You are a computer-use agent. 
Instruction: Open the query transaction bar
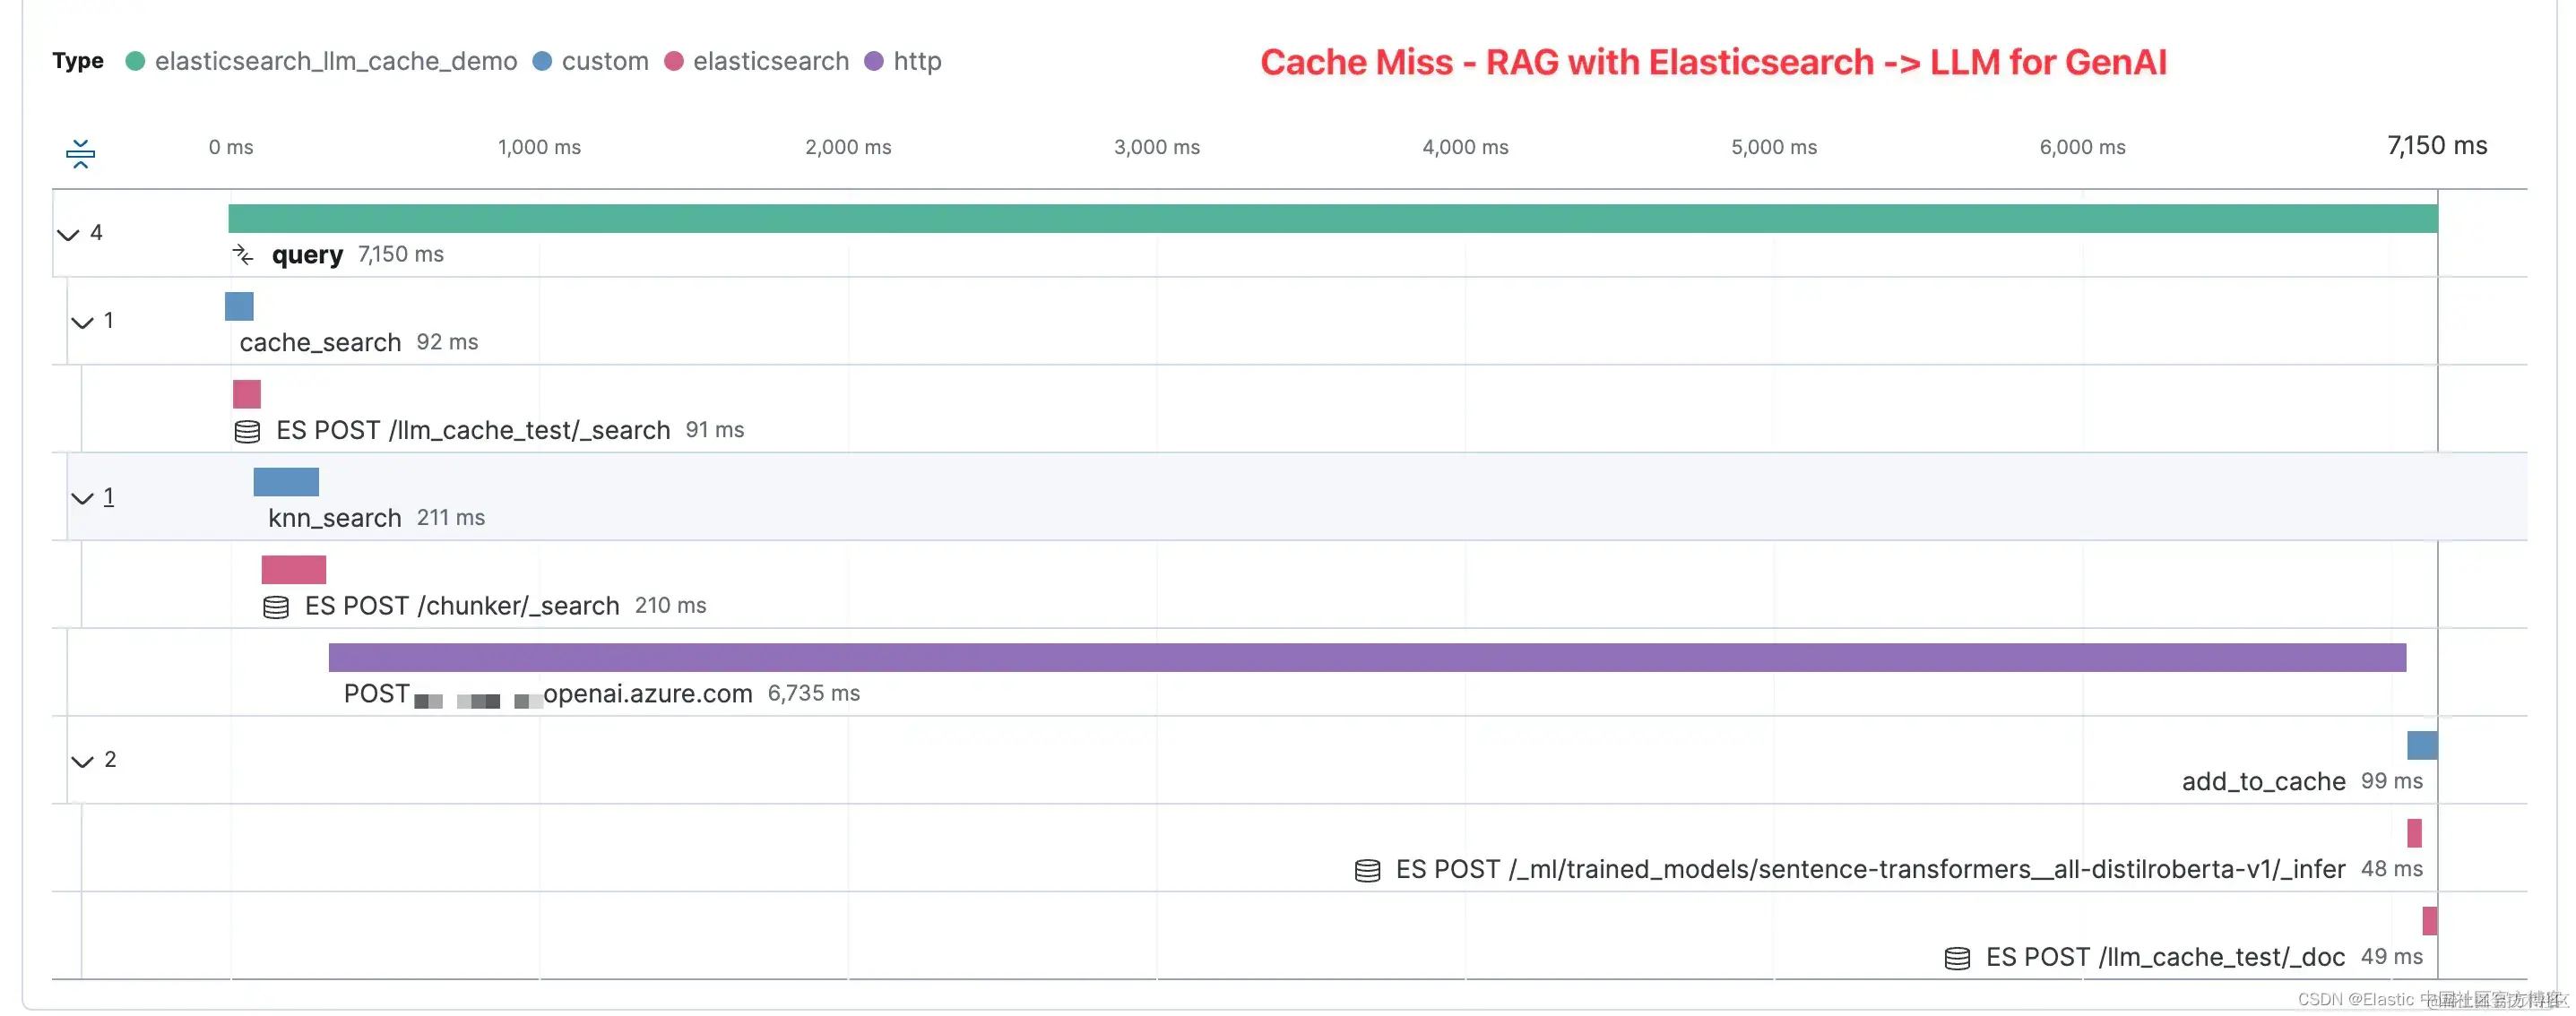[1332, 219]
